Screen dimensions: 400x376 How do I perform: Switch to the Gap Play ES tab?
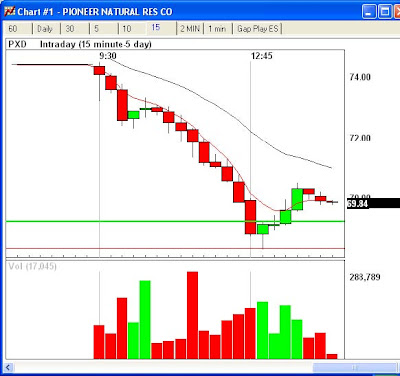258,29
